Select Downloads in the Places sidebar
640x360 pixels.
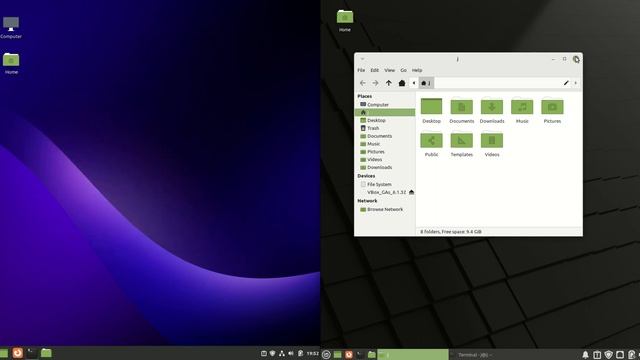pos(385,167)
